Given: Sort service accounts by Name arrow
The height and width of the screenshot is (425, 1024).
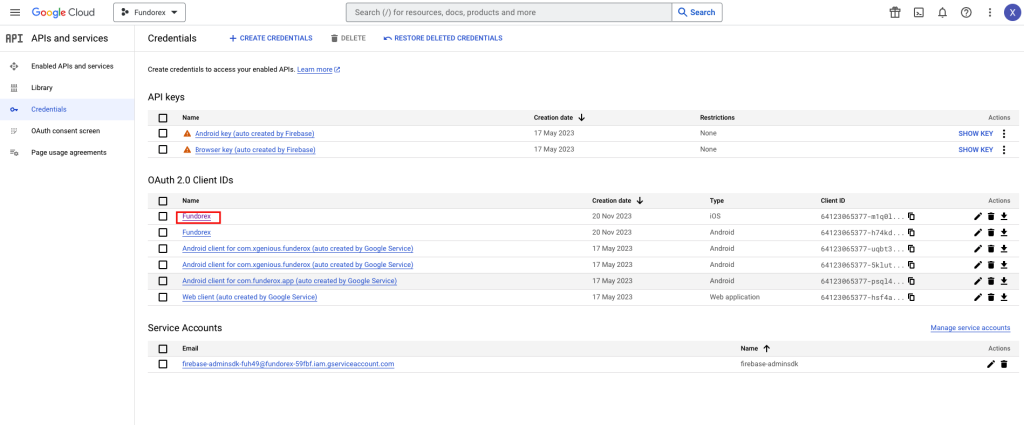Looking at the screenshot, I should pos(767,349).
